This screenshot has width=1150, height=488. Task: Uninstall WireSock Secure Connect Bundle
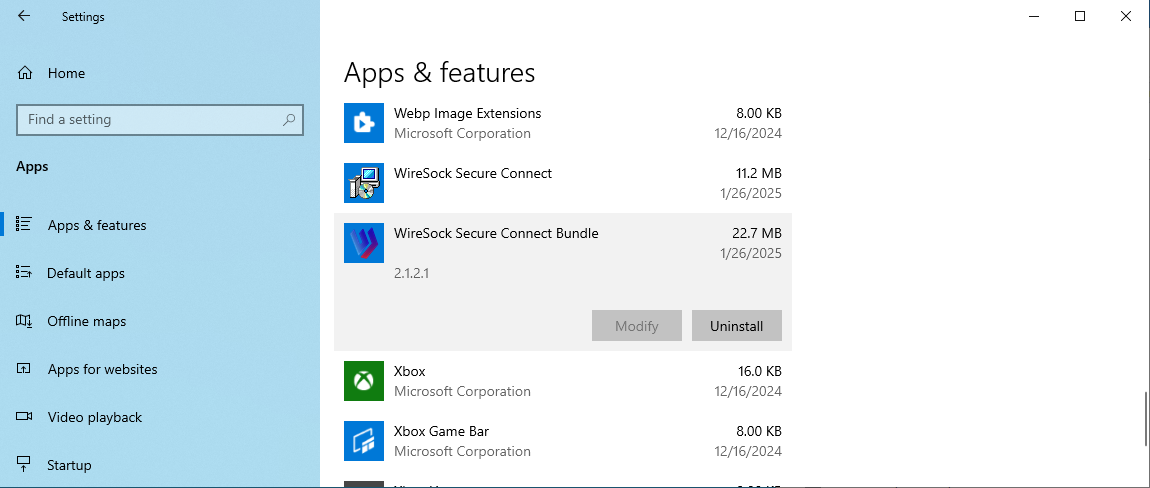736,326
